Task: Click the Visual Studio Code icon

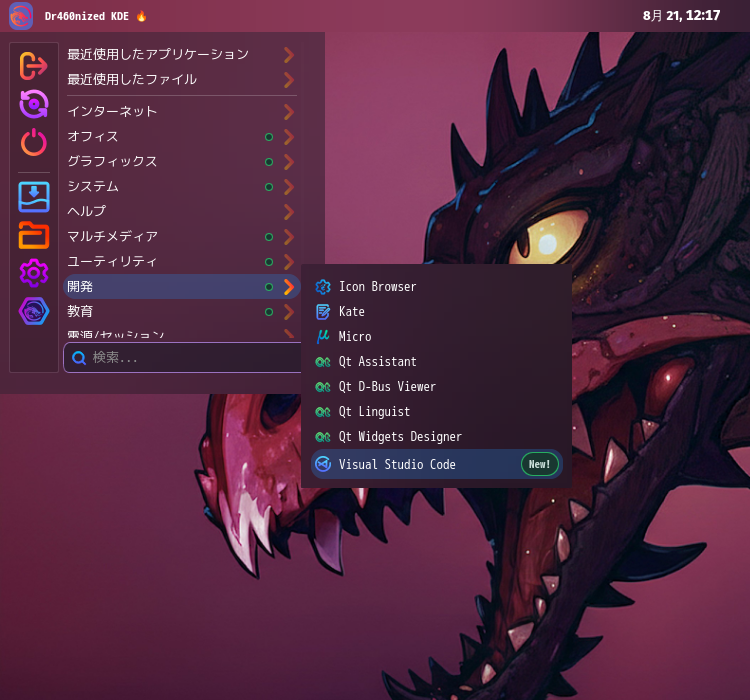Action: click(323, 464)
